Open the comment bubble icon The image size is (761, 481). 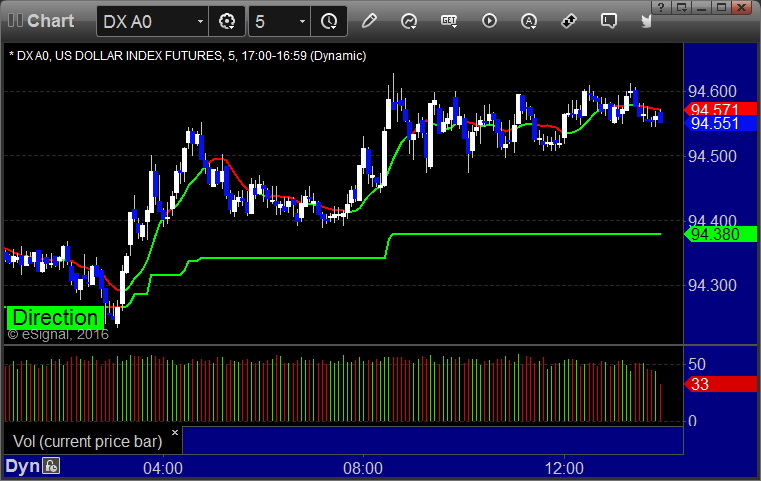[x=608, y=21]
